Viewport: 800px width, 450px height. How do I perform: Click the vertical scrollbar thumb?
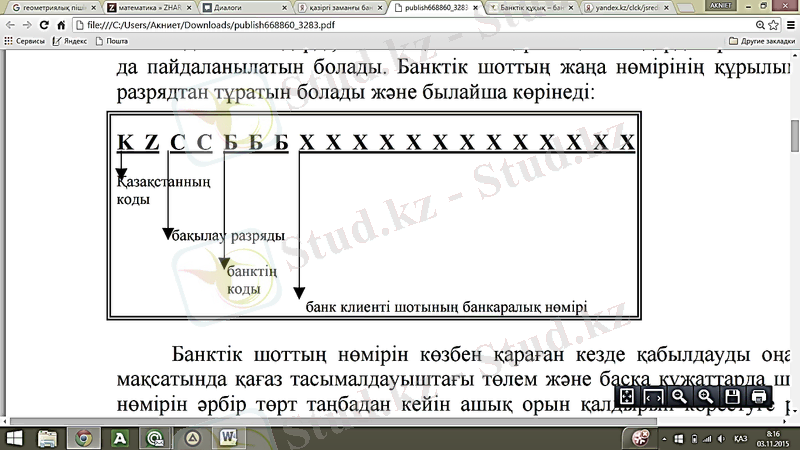coord(795,136)
